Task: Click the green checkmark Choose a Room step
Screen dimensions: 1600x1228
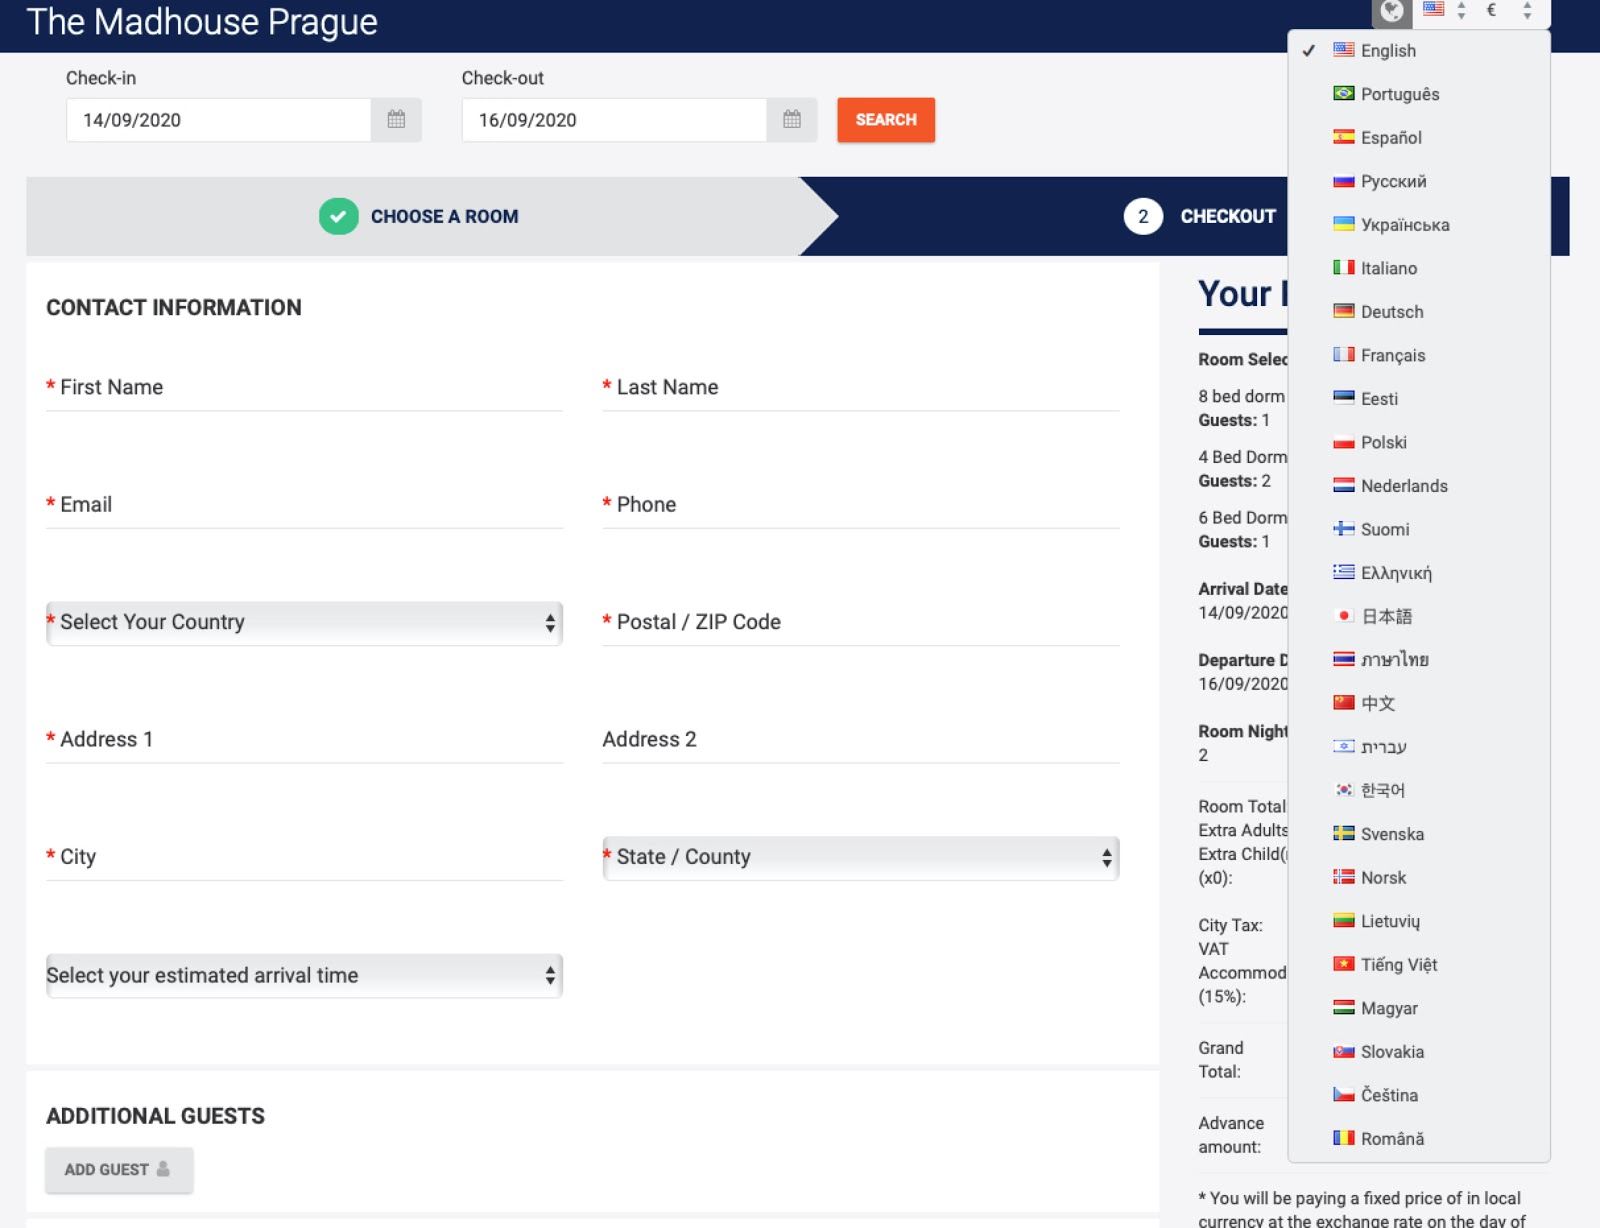Action: tap(339, 216)
